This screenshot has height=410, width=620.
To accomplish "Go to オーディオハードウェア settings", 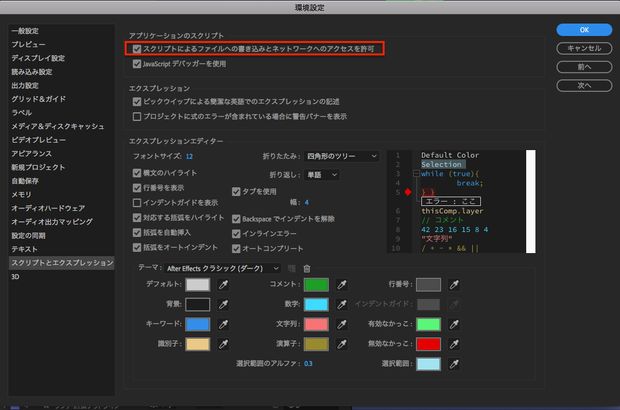I will [x=48, y=208].
